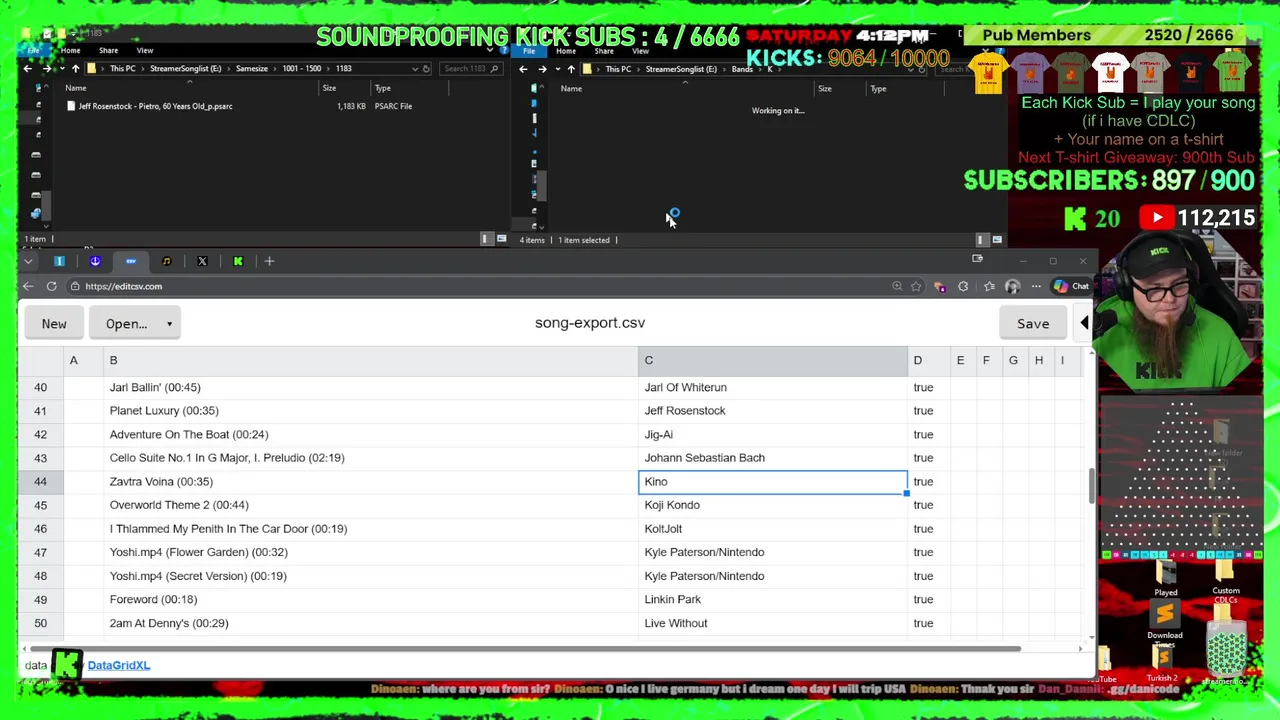
Task: Go up one folder in left Explorer
Action: pos(75,69)
